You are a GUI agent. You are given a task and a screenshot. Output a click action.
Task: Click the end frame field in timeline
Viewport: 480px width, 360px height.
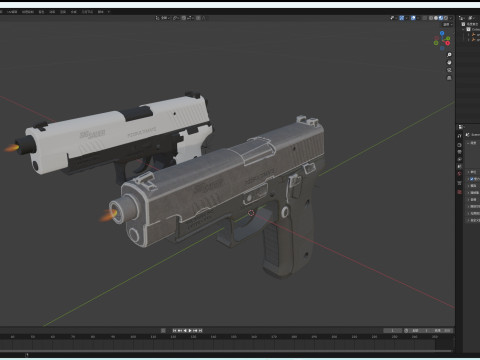[444, 331]
